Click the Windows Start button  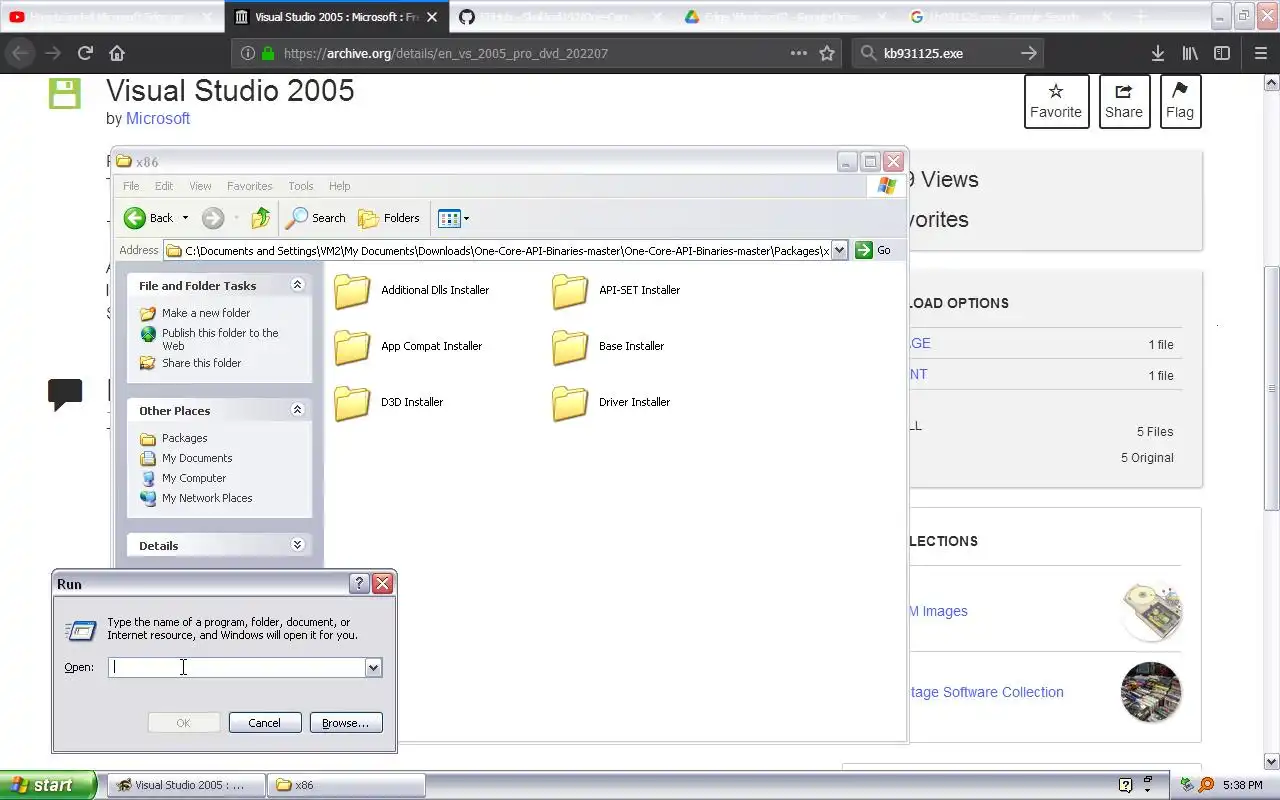(x=48, y=785)
